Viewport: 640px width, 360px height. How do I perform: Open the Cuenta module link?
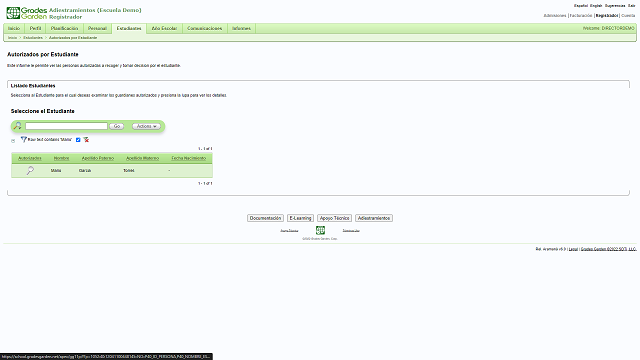(628, 16)
